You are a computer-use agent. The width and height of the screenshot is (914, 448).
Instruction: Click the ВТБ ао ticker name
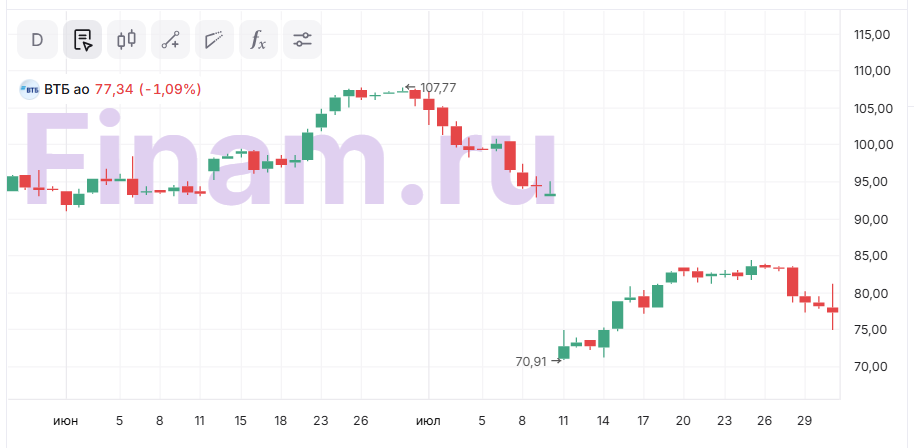tap(67, 89)
